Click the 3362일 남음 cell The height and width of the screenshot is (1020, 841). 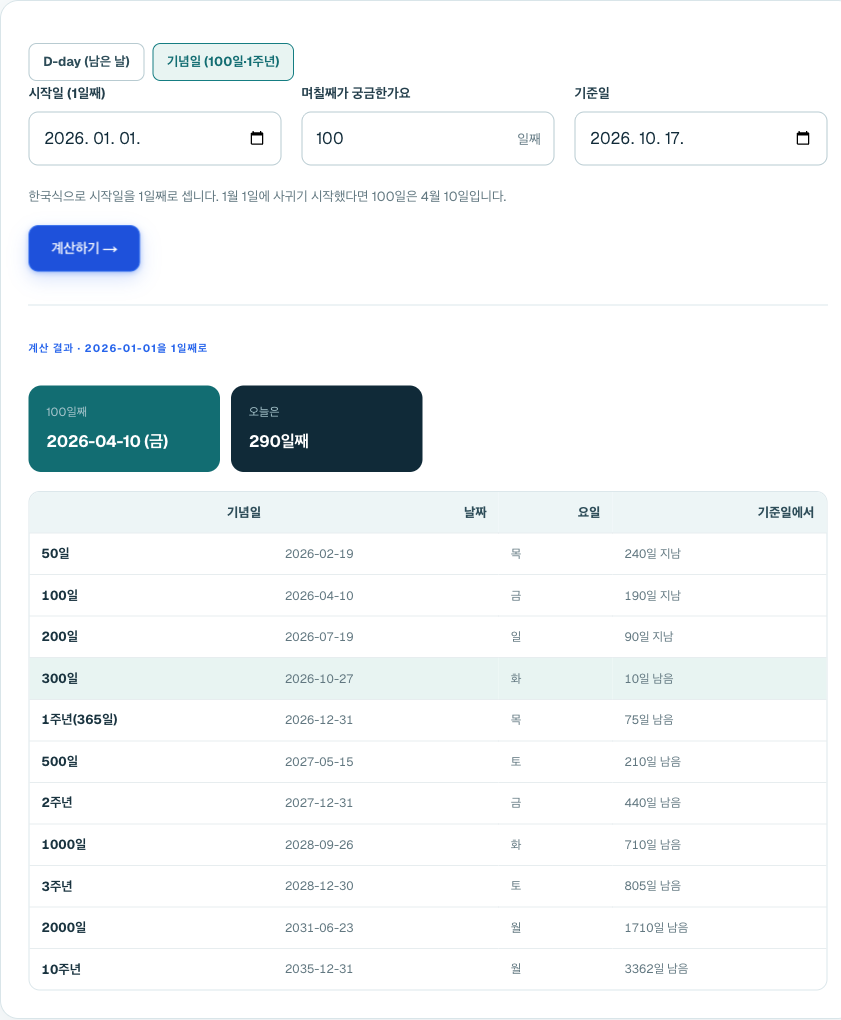coord(656,969)
